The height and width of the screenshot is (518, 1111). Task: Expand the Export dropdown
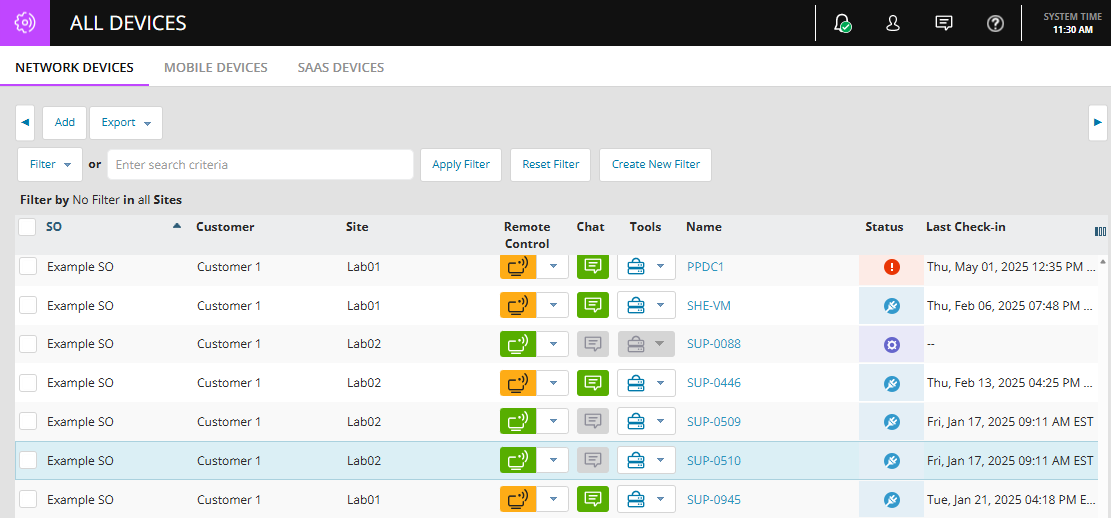click(x=126, y=123)
